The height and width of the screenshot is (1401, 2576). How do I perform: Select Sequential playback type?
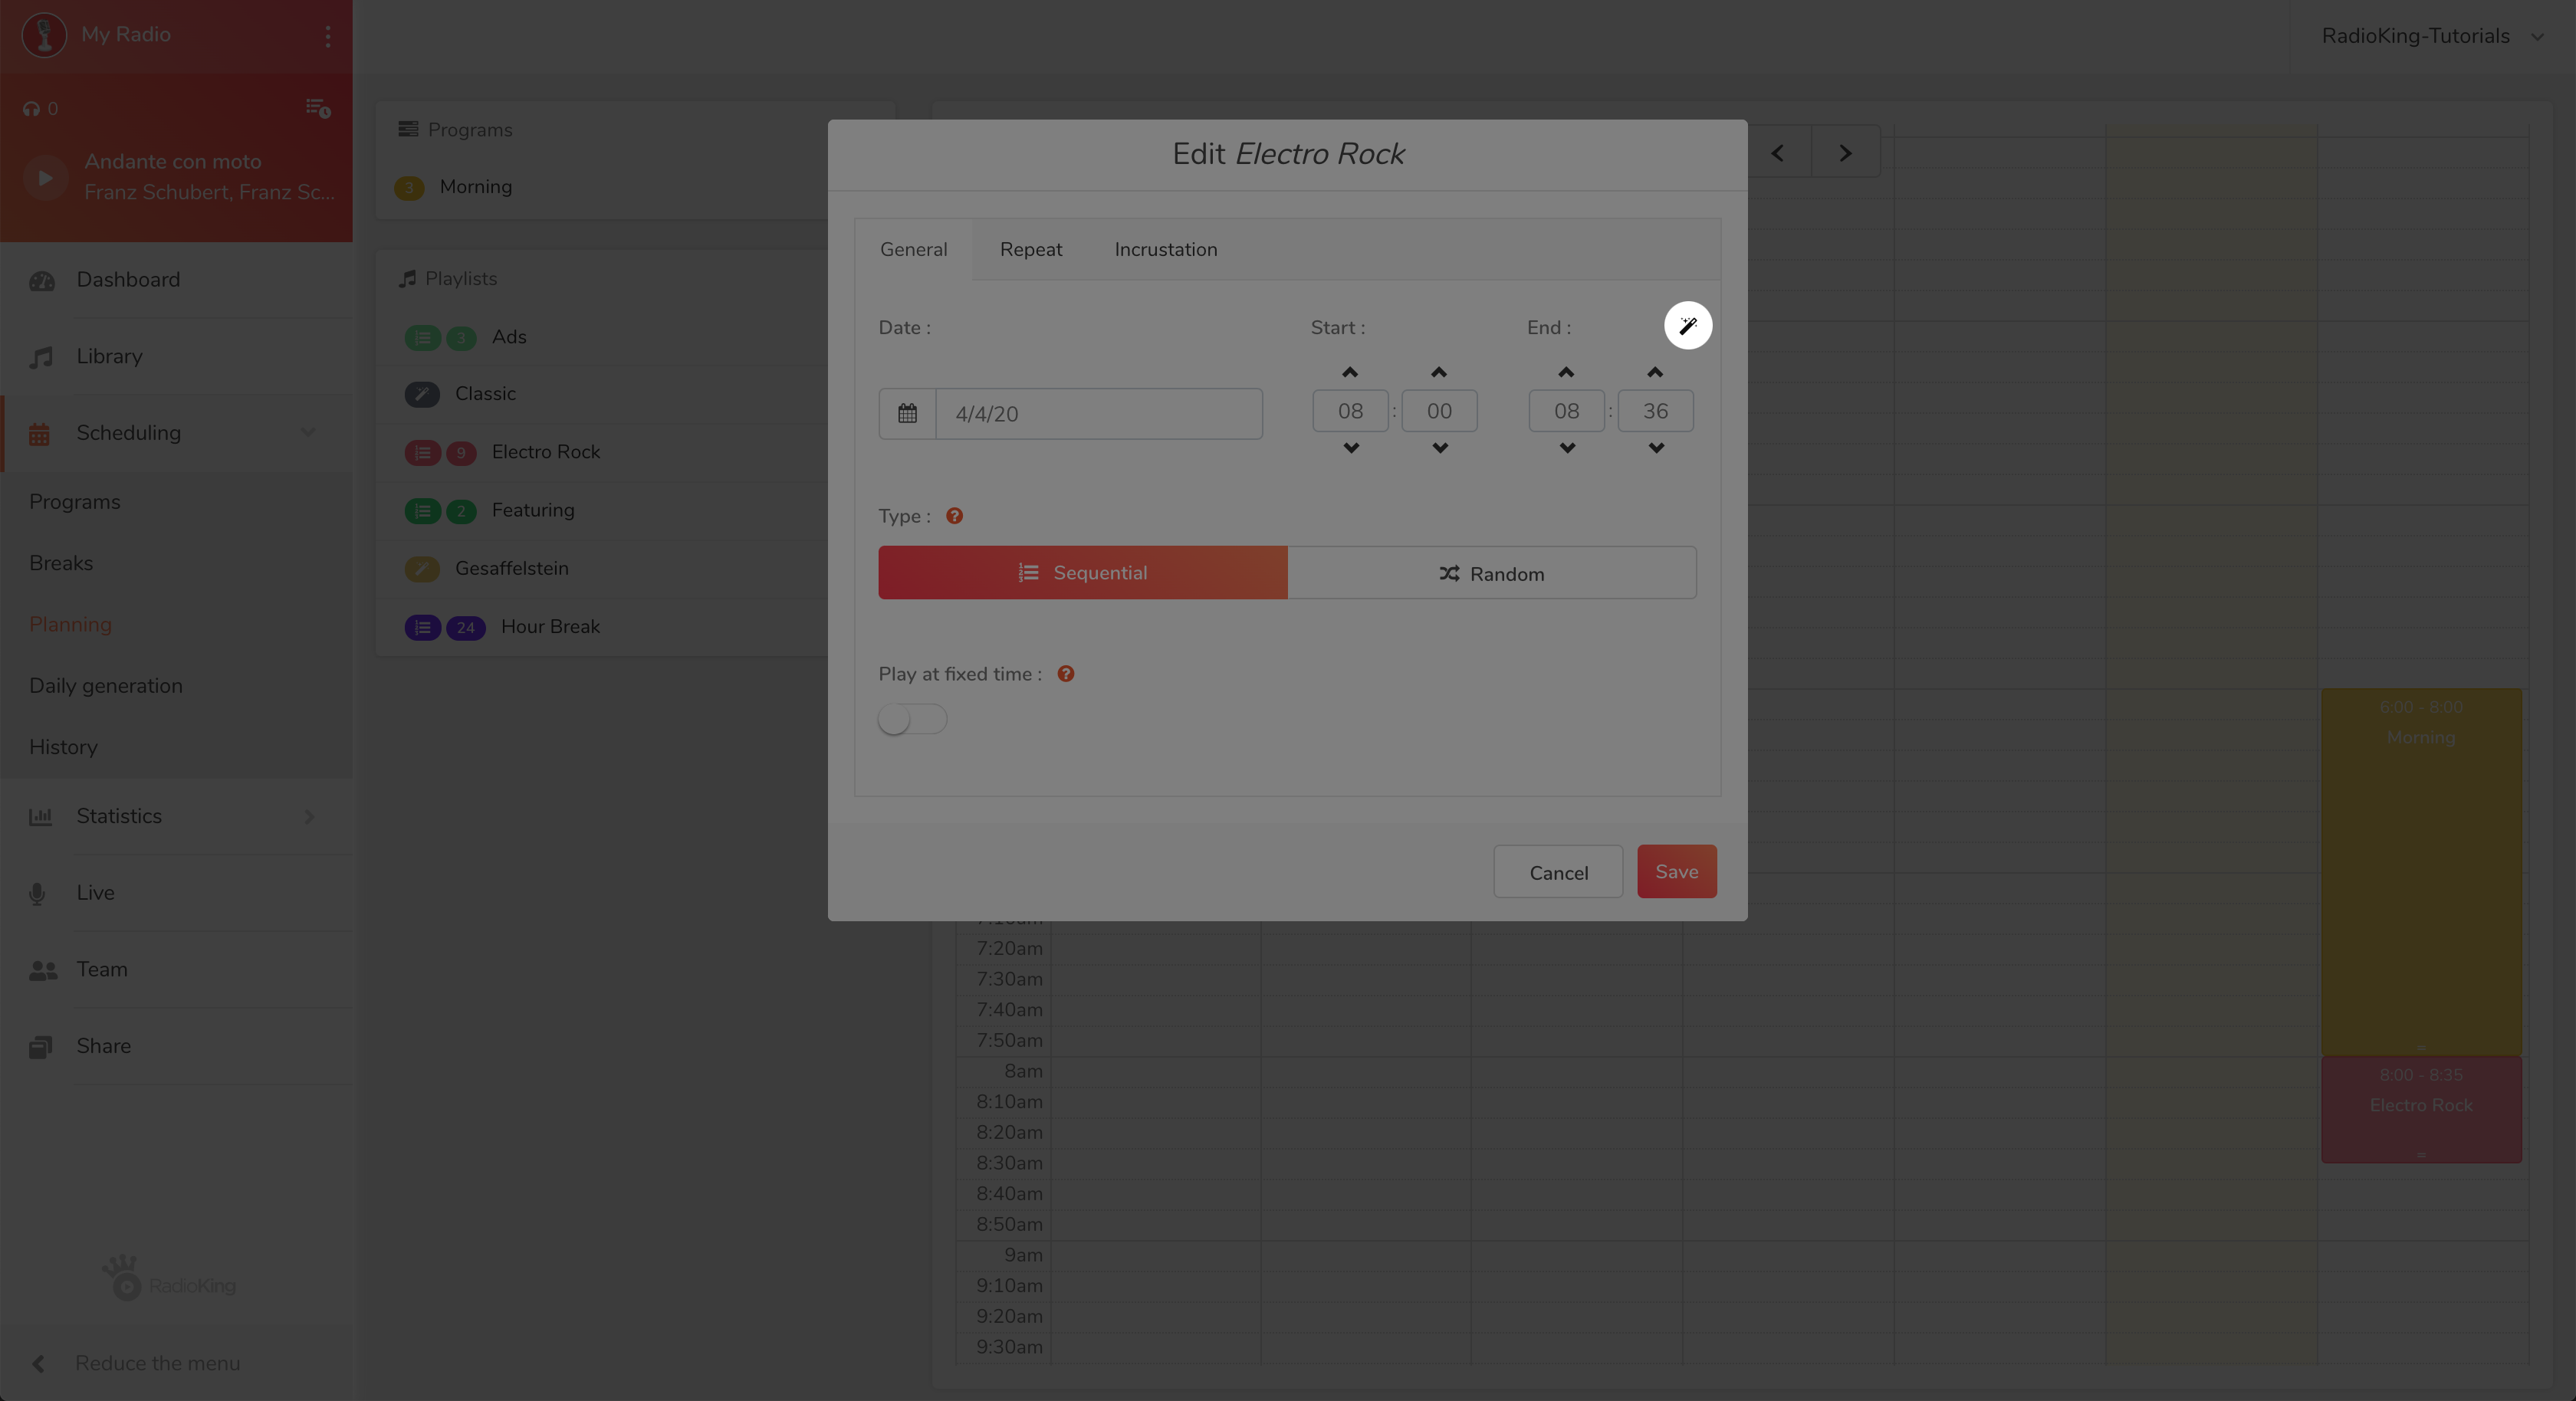click(1082, 572)
